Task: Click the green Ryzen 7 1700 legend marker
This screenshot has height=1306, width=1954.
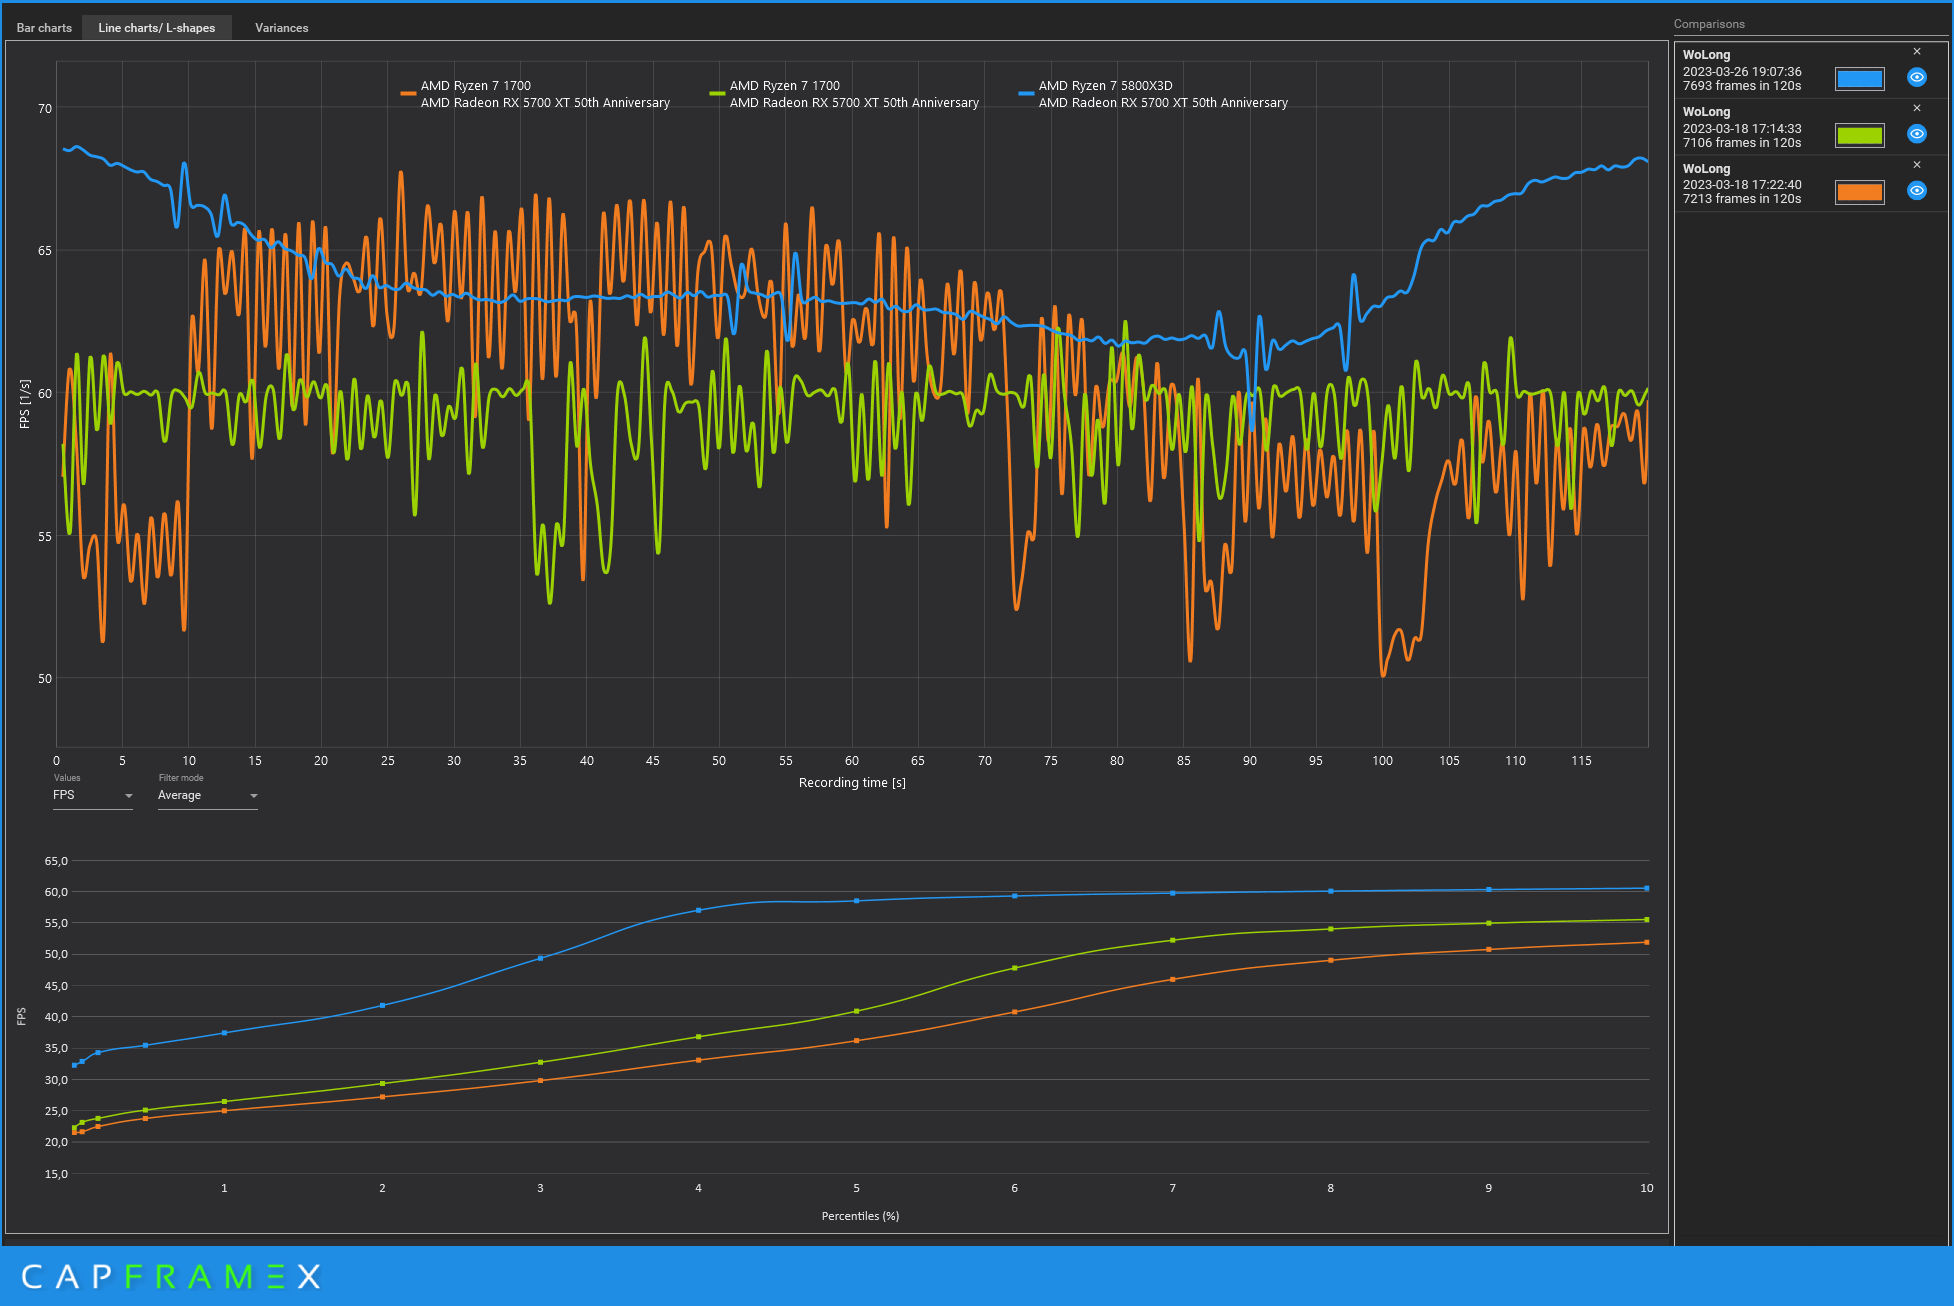Action: click(717, 94)
